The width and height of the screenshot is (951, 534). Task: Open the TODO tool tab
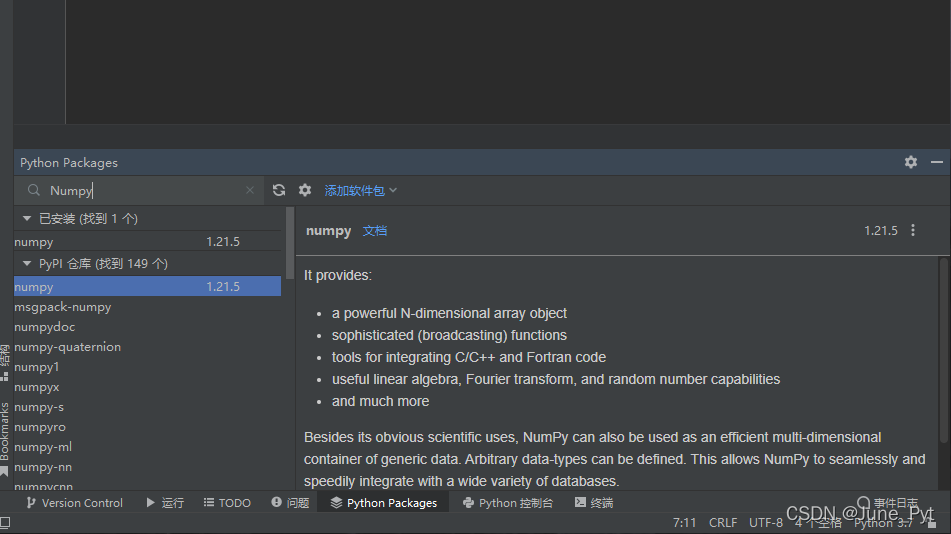[x=227, y=503]
